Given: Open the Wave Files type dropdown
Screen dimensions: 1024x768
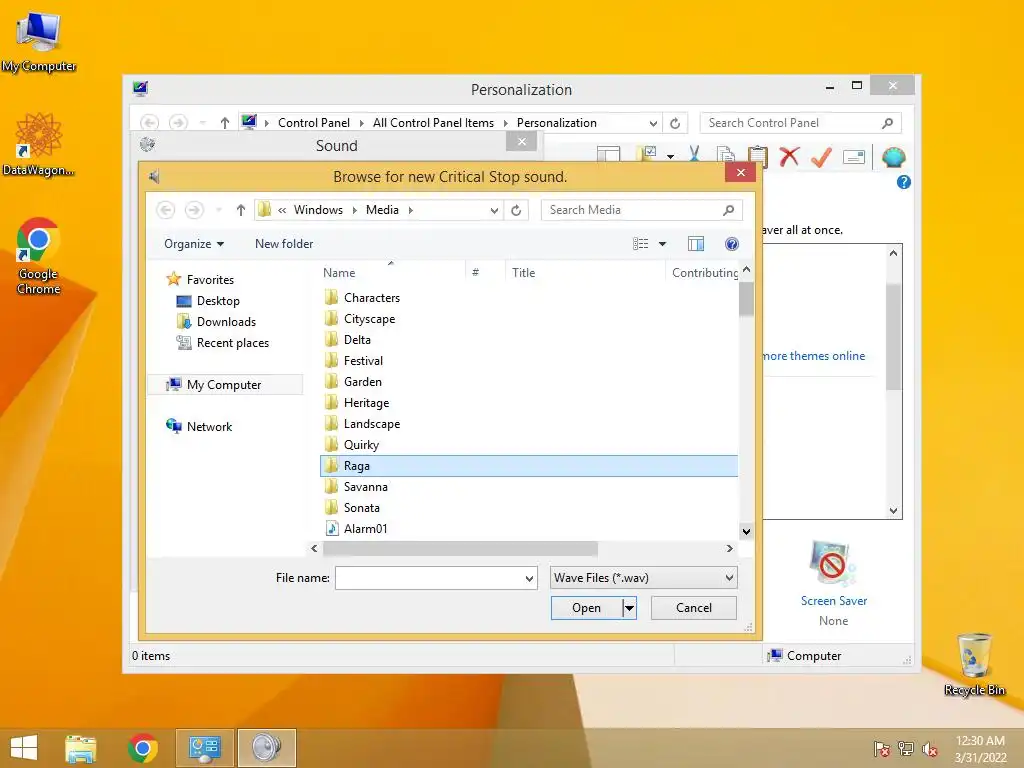Looking at the screenshot, I should point(644,578).
